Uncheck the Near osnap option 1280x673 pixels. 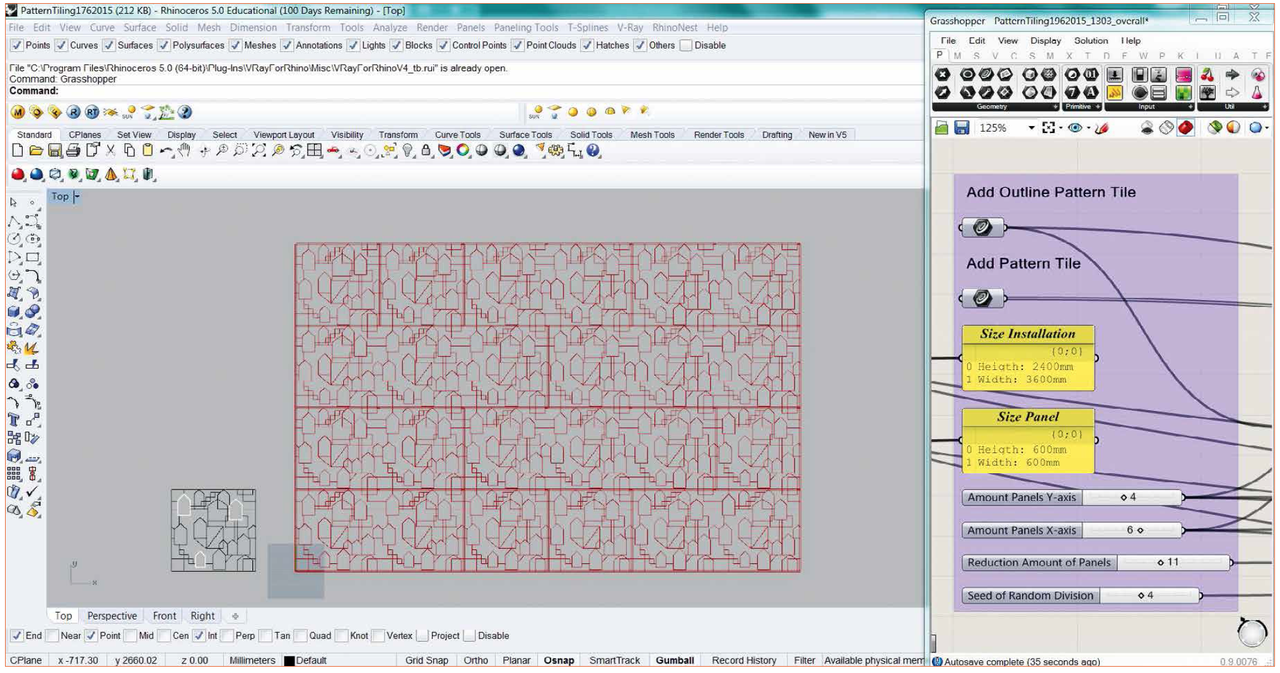tap(50, 635)
